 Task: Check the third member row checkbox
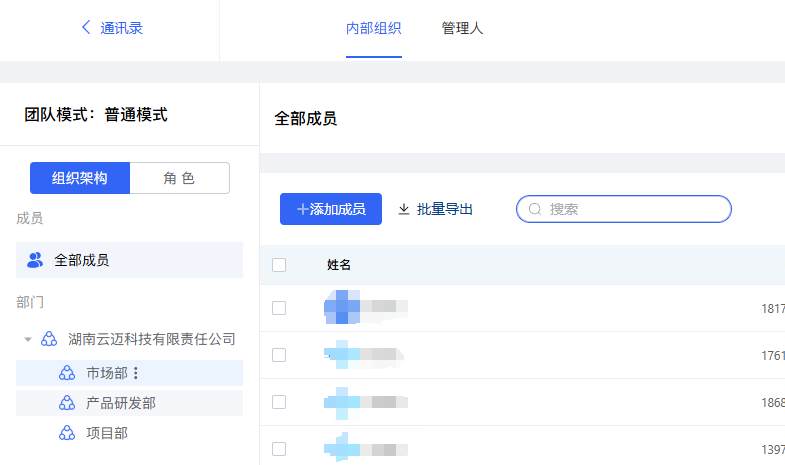click(x=279, y=402)
